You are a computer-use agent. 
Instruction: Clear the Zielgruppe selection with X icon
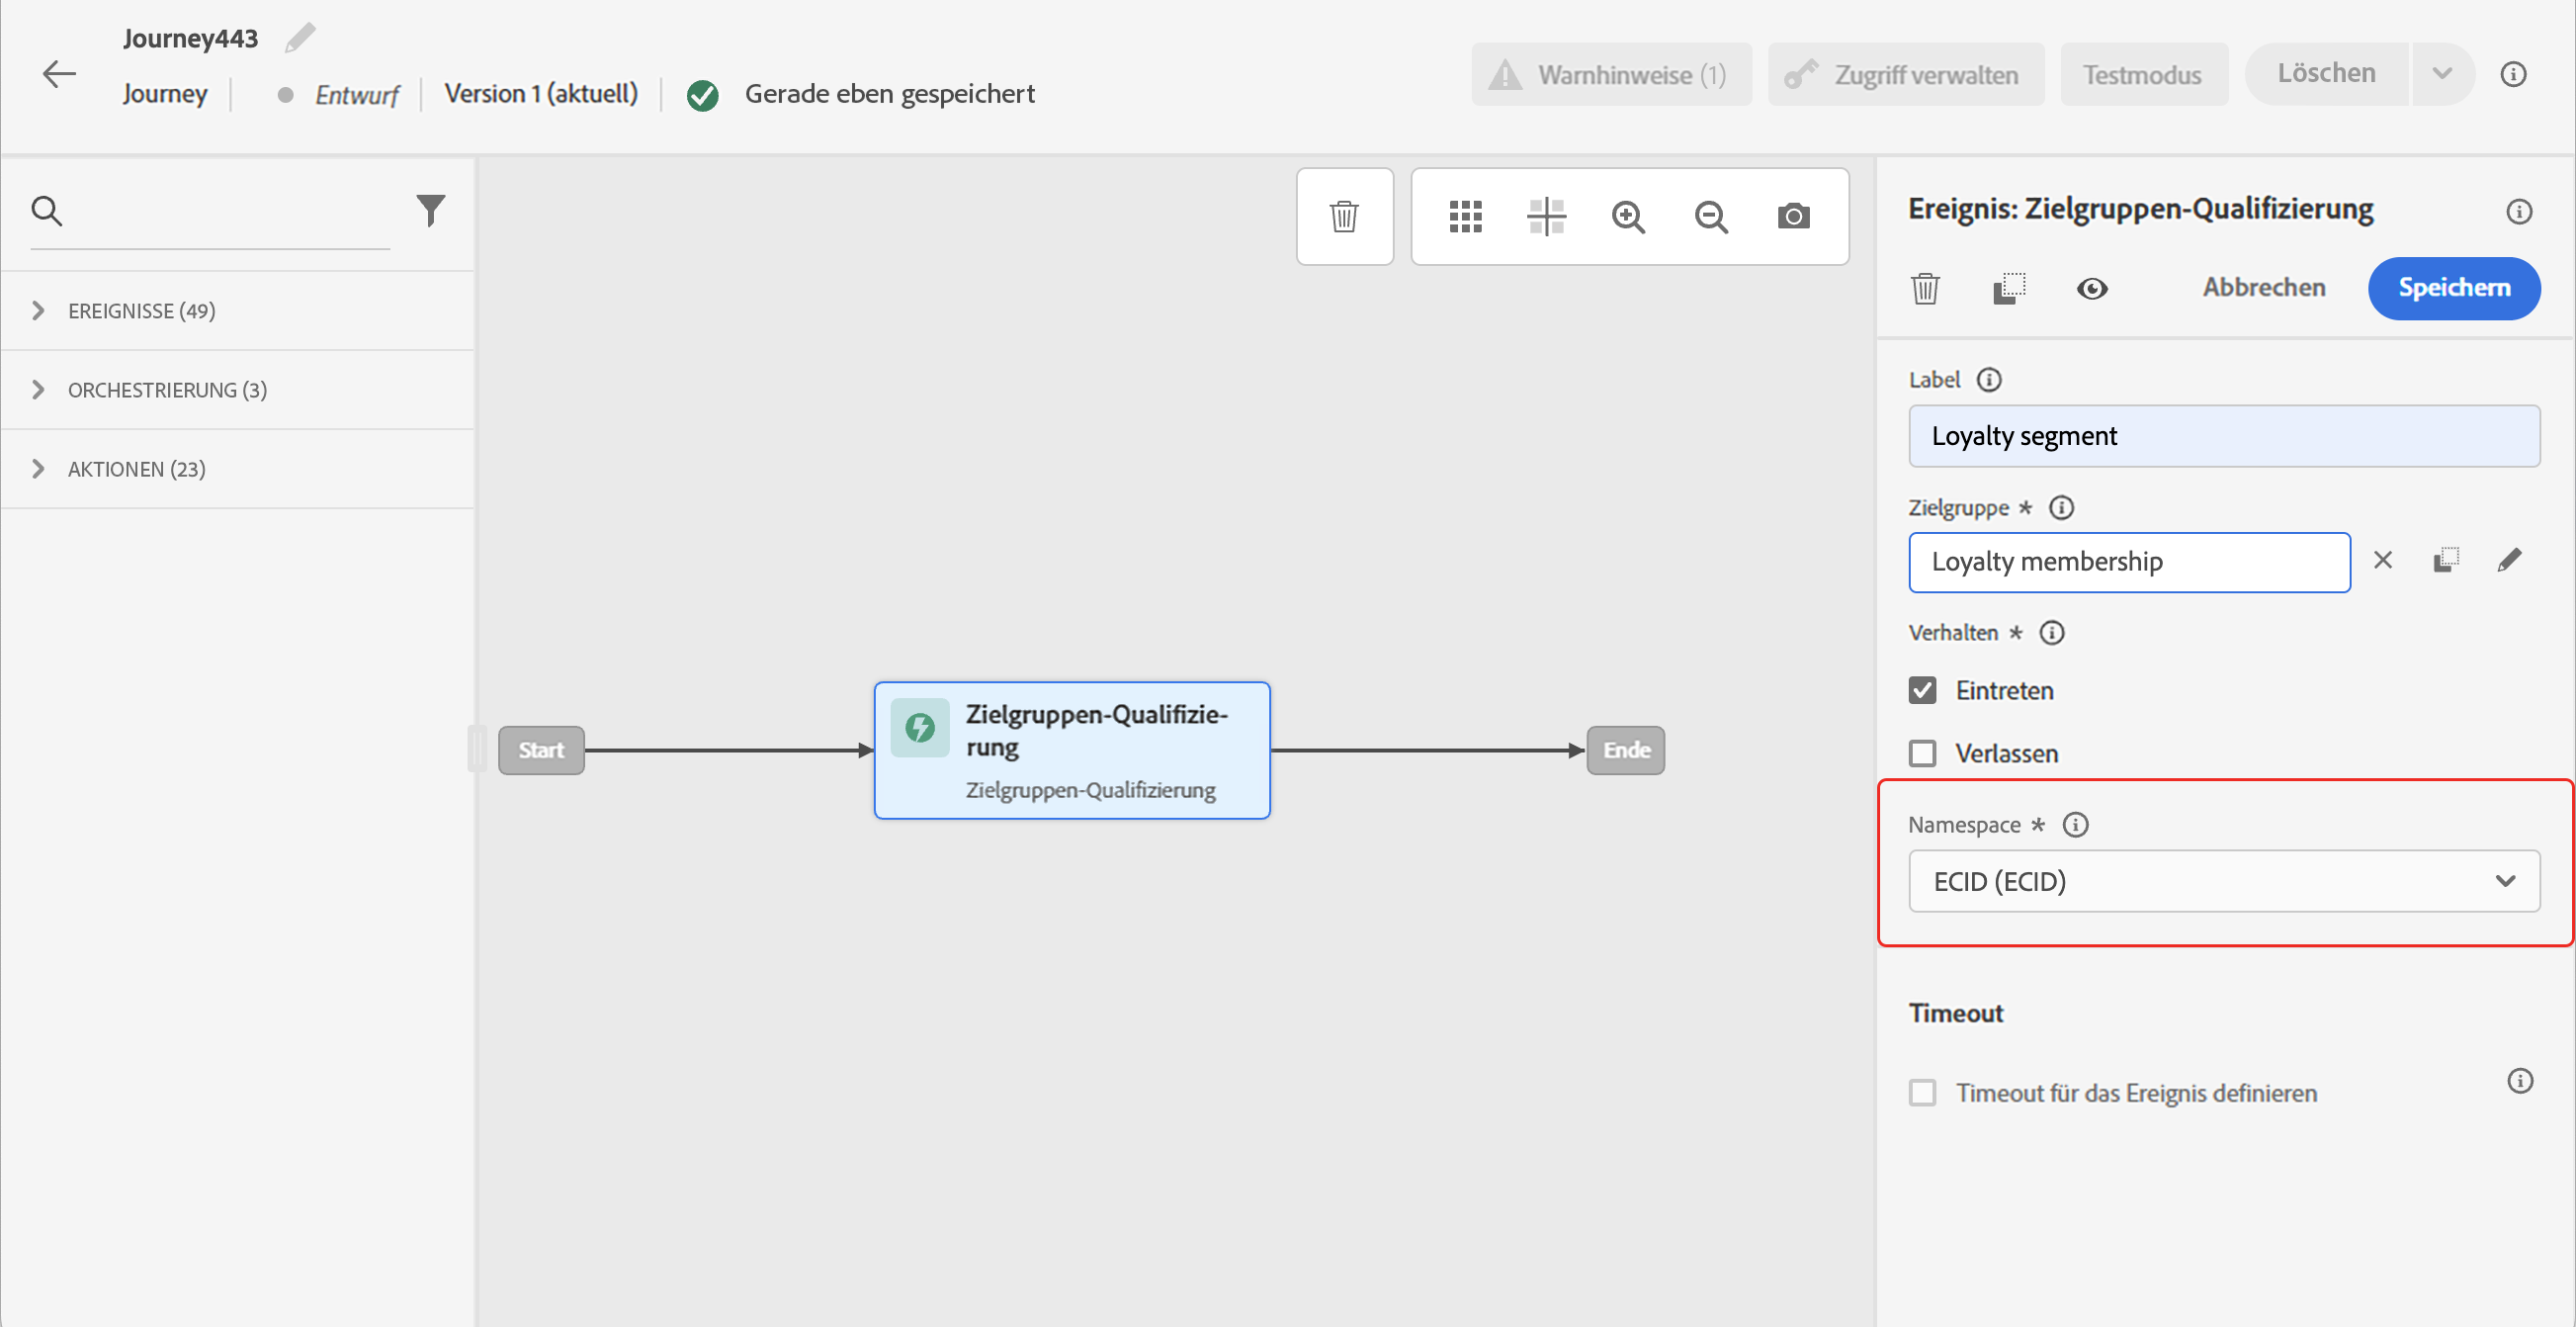pos(2383,560)
